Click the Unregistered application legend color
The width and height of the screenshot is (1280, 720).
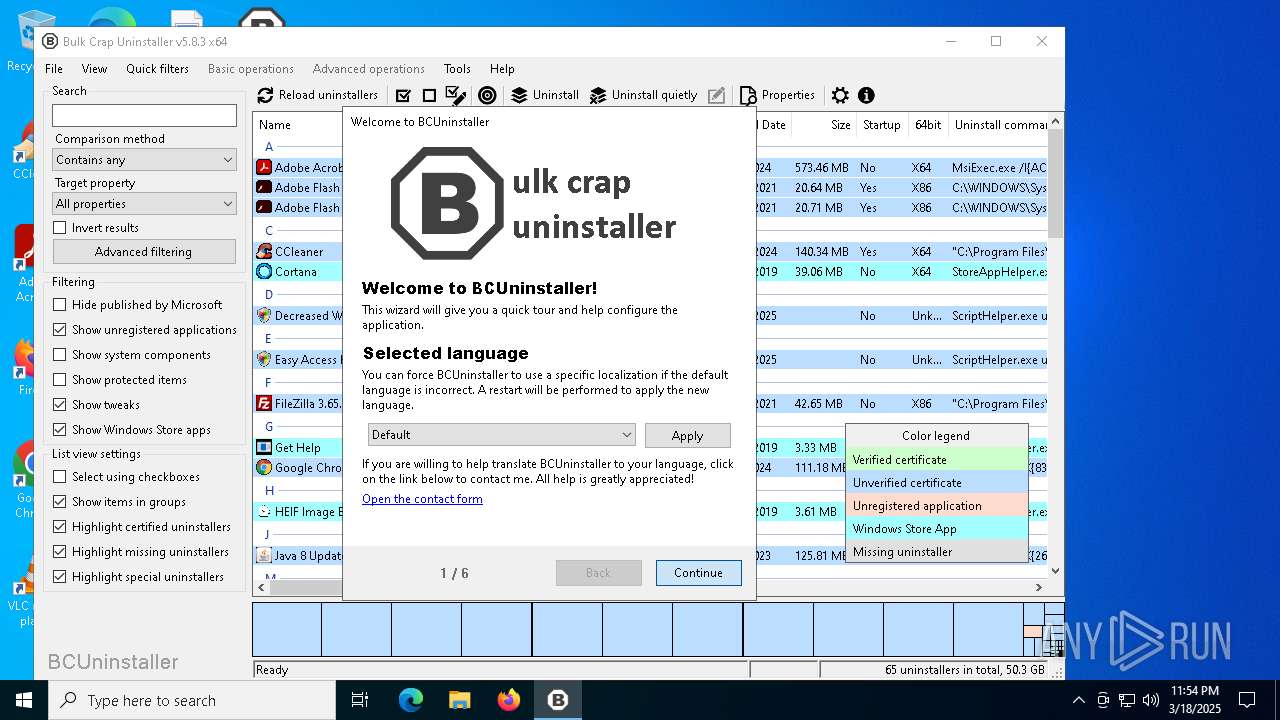click(936, 506)
